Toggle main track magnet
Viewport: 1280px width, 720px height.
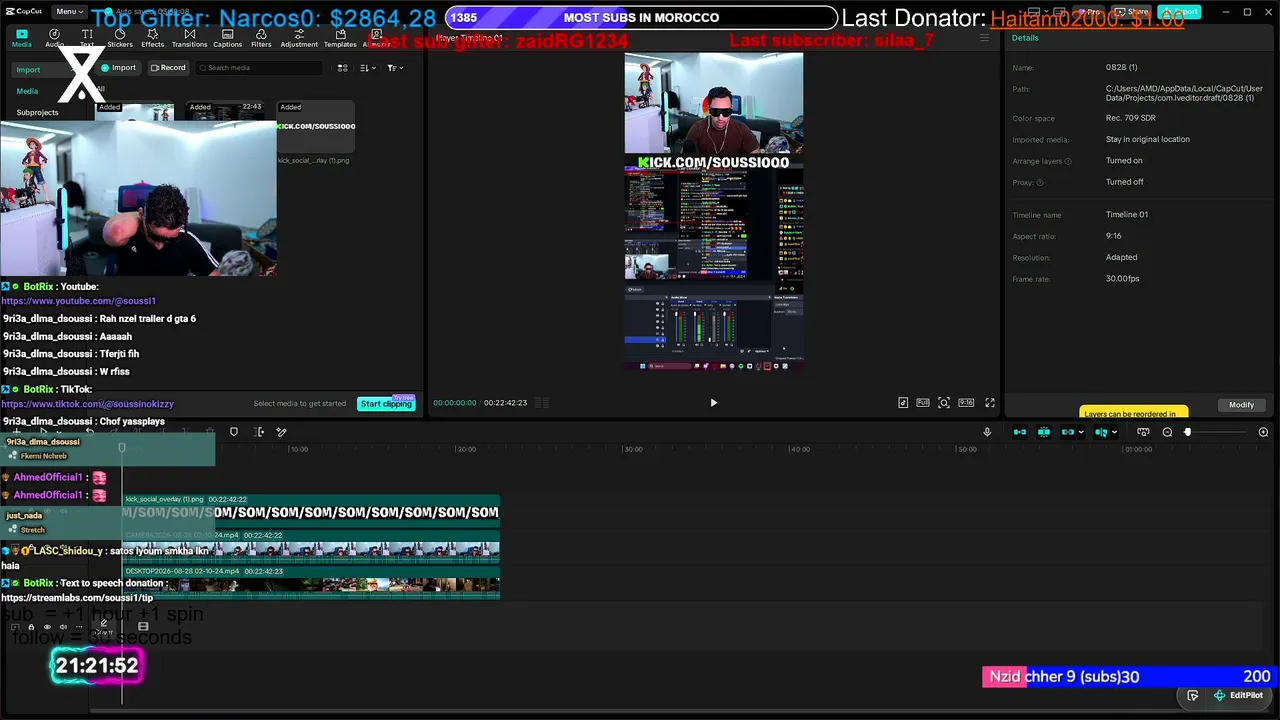coord(1020,432)
